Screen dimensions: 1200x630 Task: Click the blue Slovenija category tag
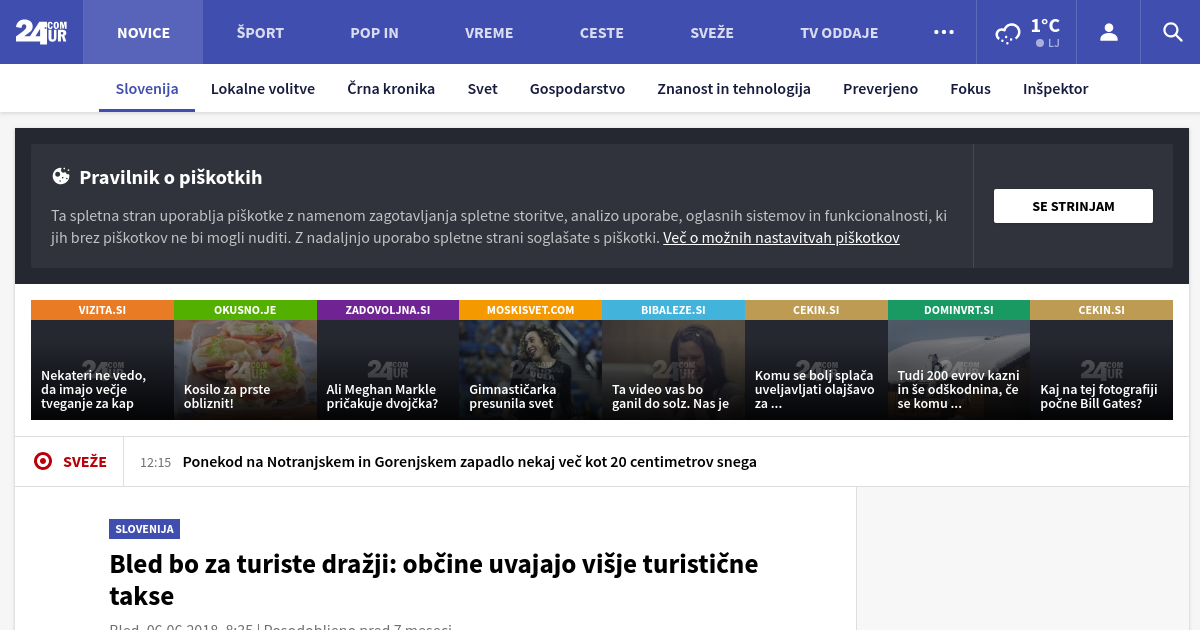(x=144, y=529)
